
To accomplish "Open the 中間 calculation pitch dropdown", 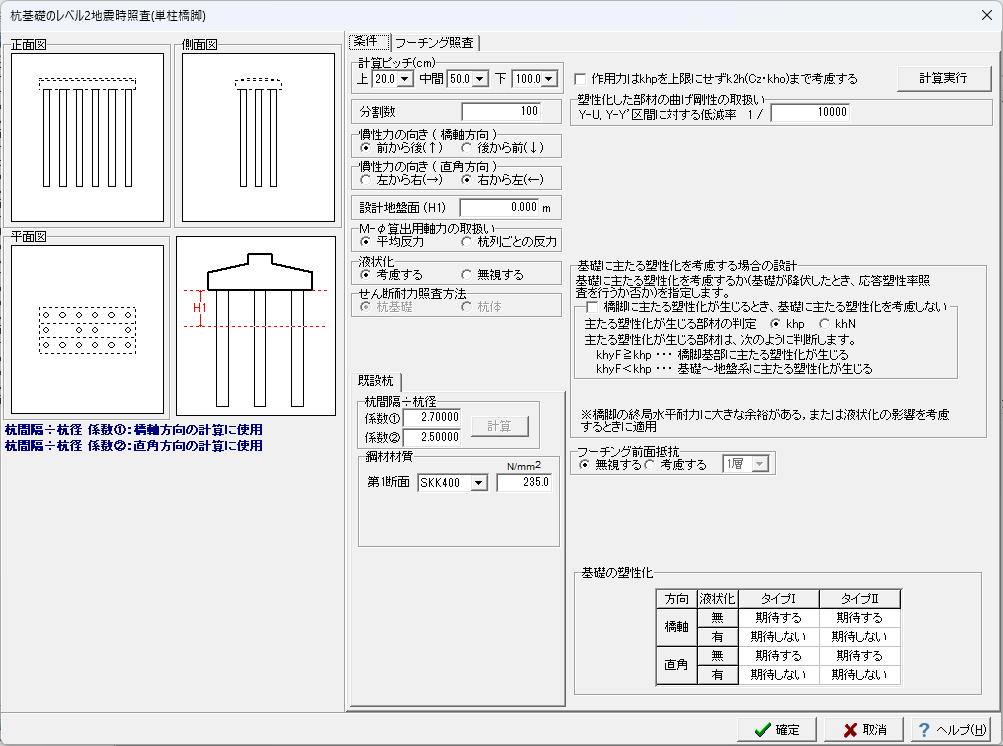I will [480, 79].
